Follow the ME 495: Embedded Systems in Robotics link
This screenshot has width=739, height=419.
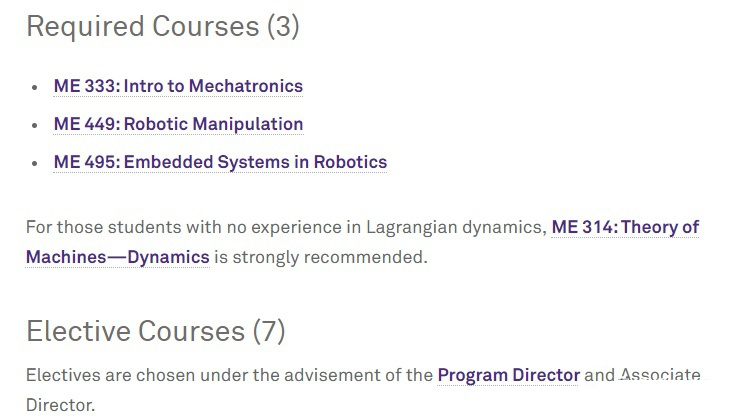tap(220, 162)
